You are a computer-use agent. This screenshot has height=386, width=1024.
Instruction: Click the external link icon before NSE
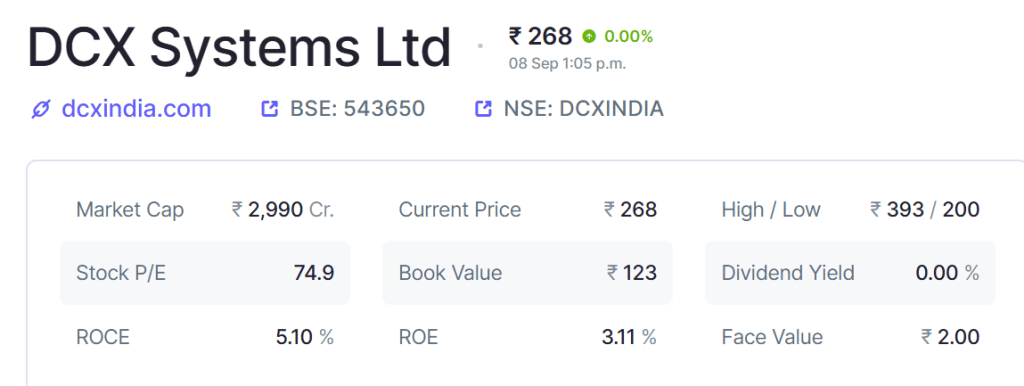point(483,109)
